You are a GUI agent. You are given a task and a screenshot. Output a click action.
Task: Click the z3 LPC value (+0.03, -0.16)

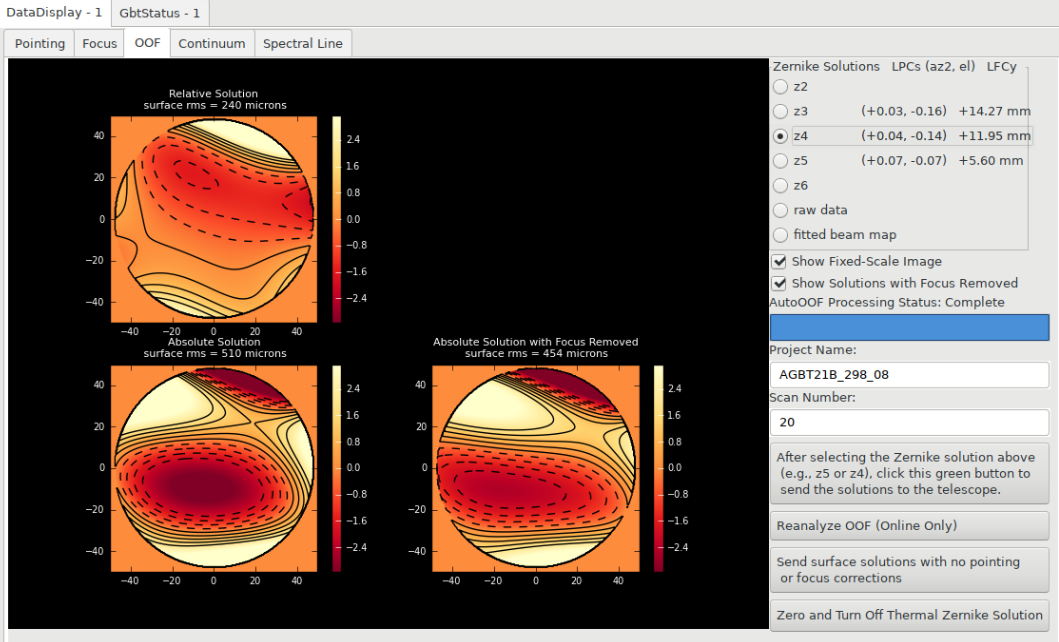[x=904, y=111]
